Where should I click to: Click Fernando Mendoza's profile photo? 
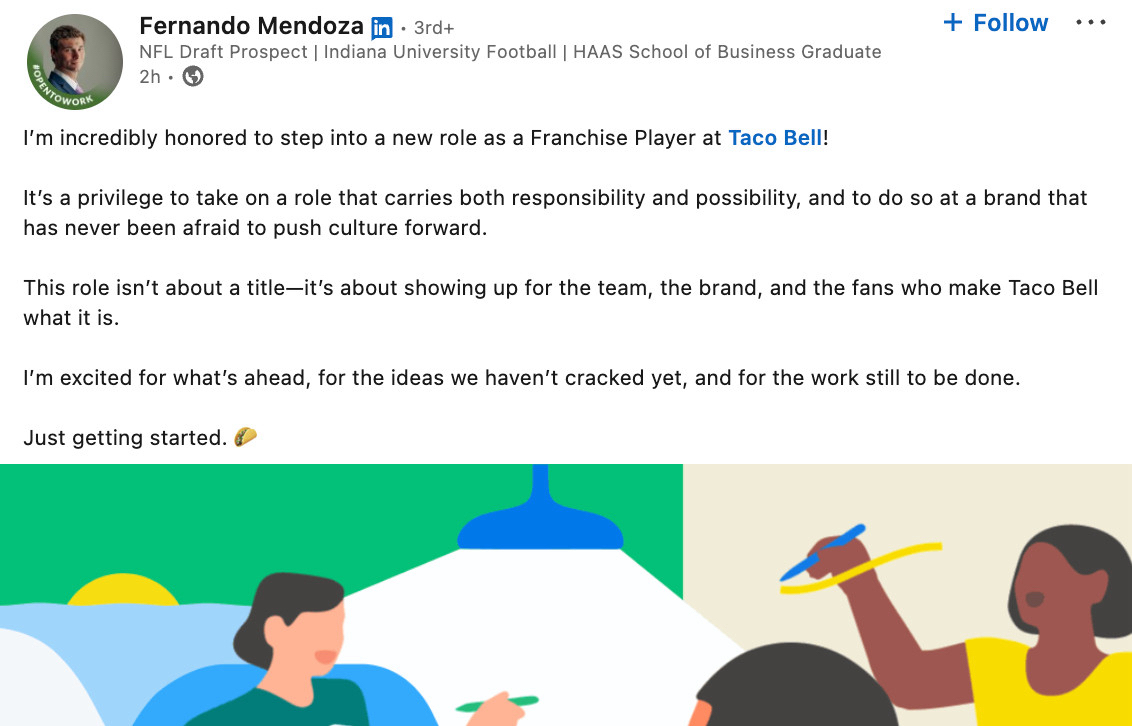coord(75,62)
